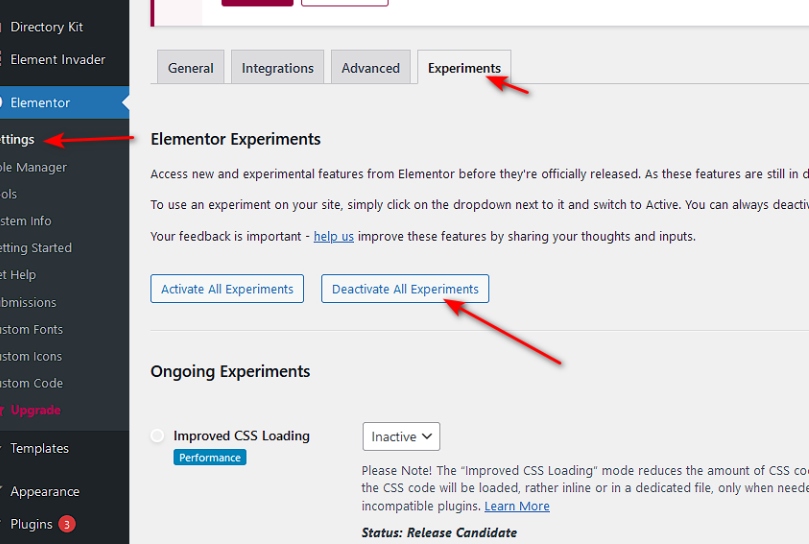Open Custom Code submenu item
This screenshot has height=544, width=809.
[31, 383]
